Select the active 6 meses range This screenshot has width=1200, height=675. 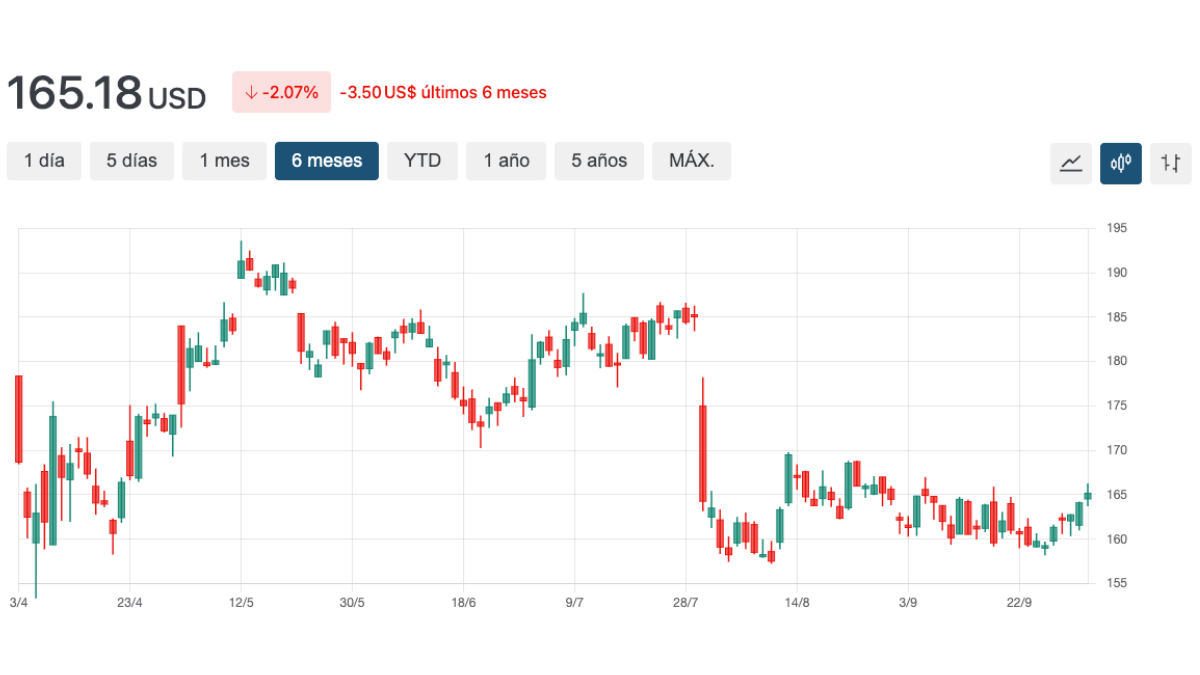pyautogui.click(x=327, y=161)
